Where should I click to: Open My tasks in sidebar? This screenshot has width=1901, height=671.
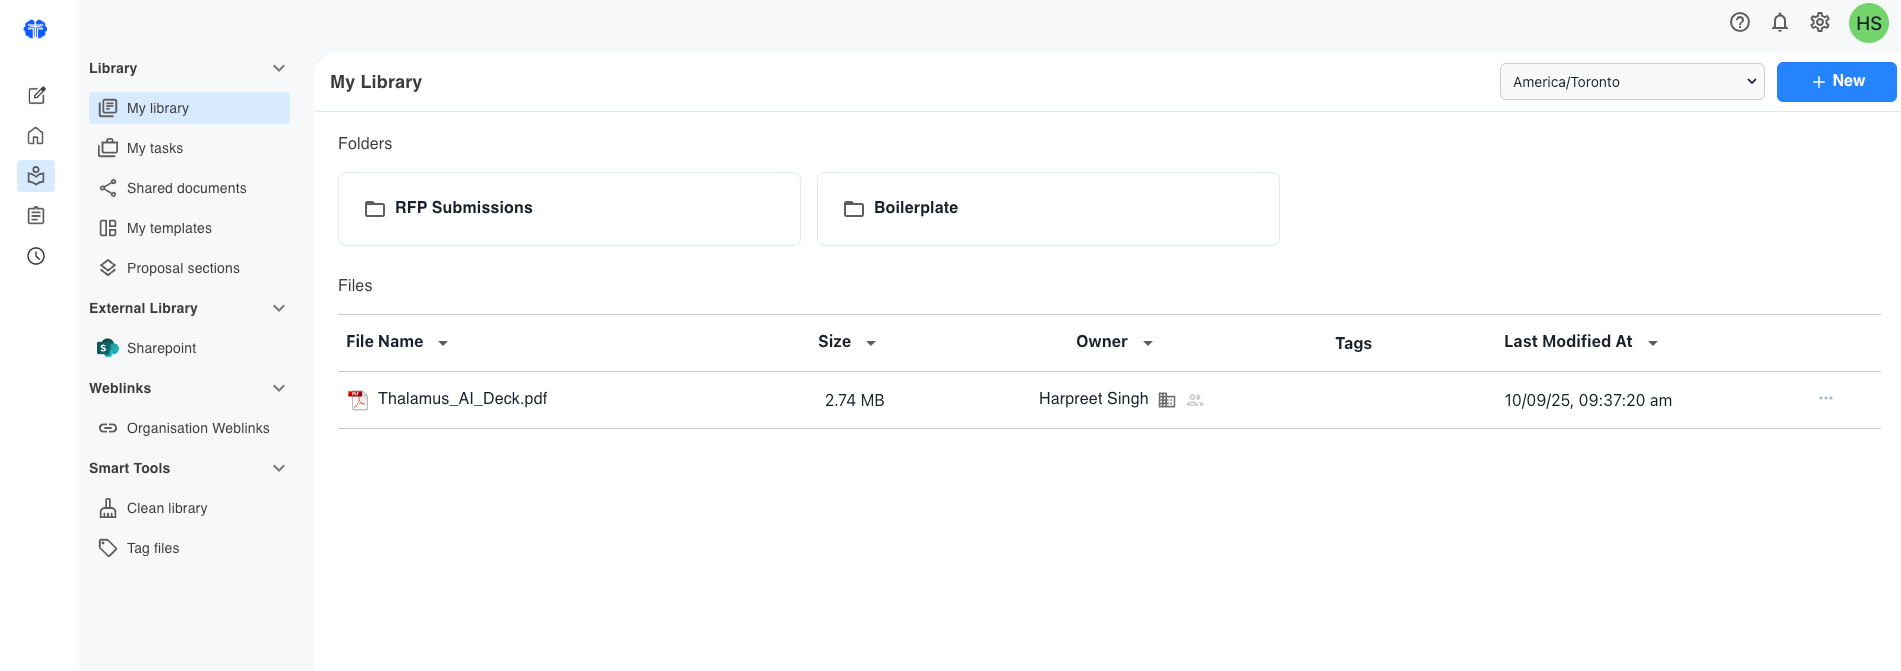[x=155, y=148]
